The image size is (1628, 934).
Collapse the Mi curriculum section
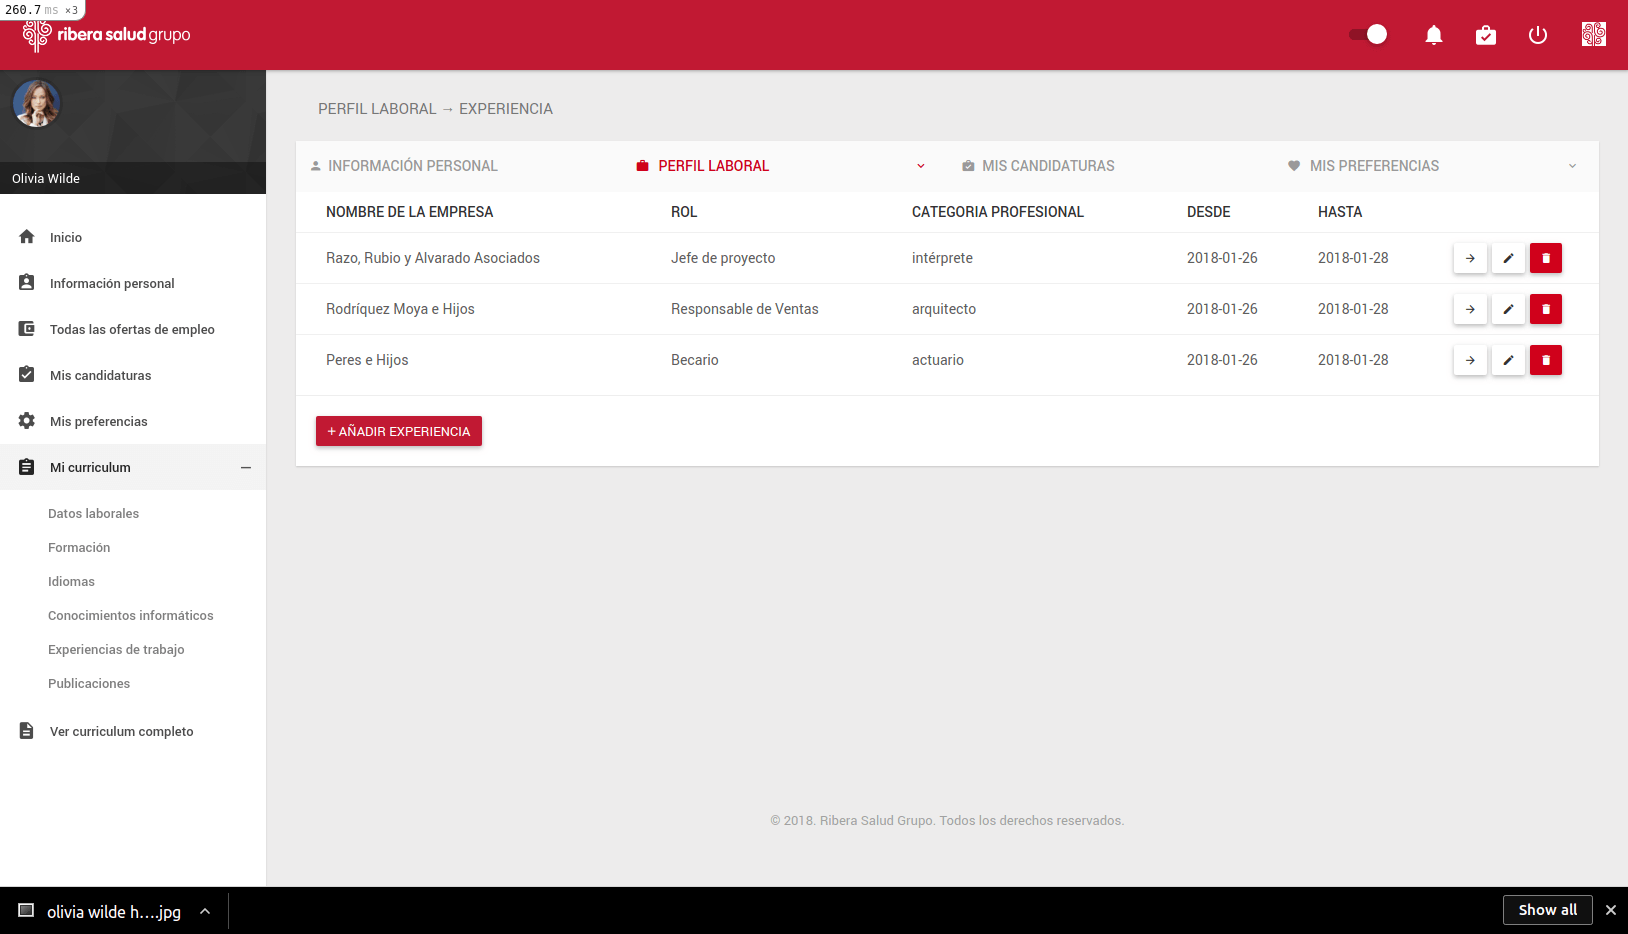tap(246, 467)
